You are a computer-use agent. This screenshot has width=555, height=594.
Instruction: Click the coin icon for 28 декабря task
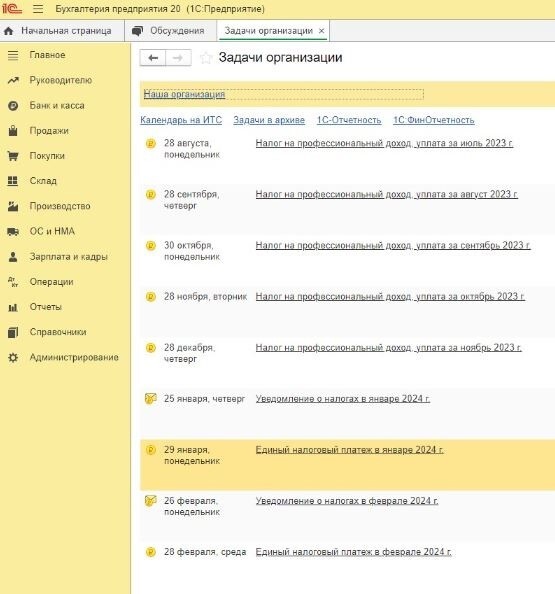click(x=151, y=348)
